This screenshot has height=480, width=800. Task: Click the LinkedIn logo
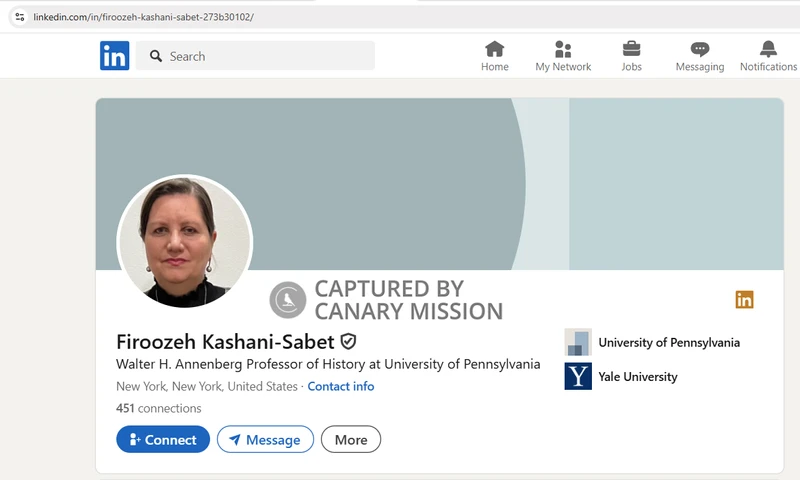pos(115,56)
